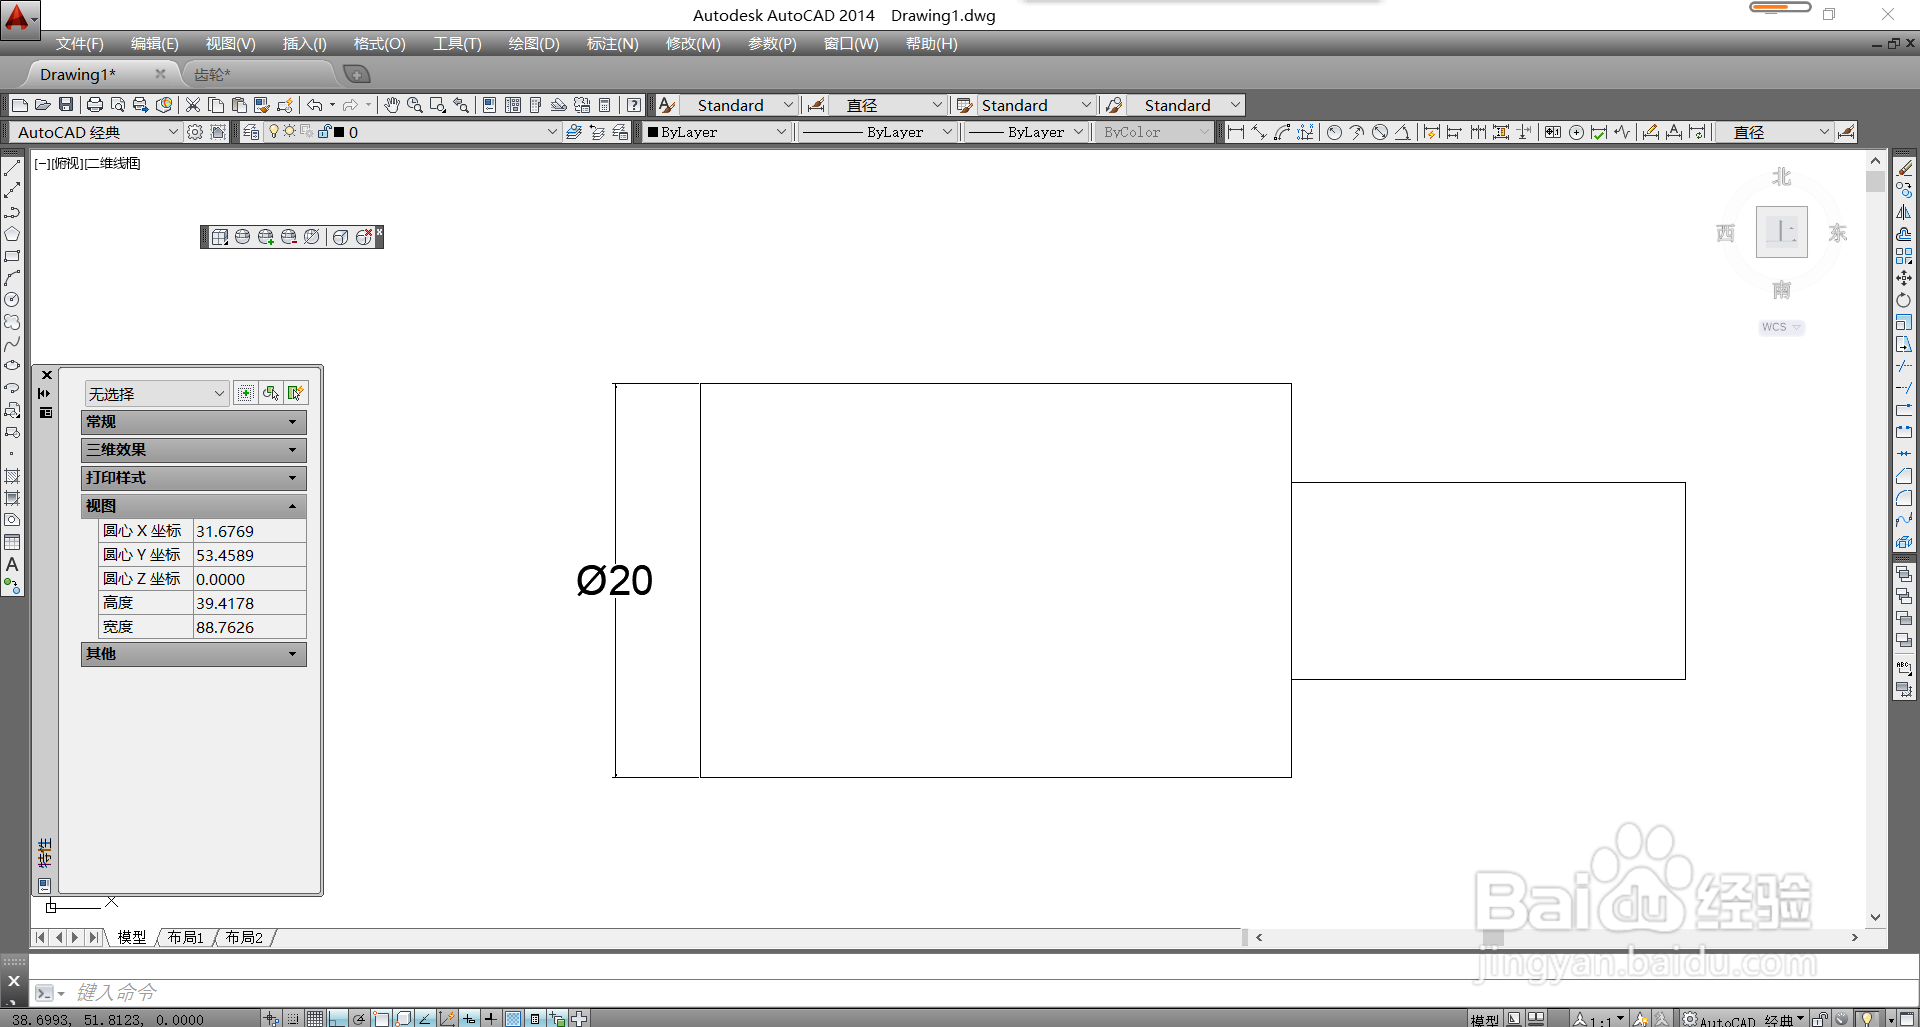Image resolution: width=1920 pixels, height=1027 pixels.
Task: Click the Quick Select icon in properties
Action: 296,393
